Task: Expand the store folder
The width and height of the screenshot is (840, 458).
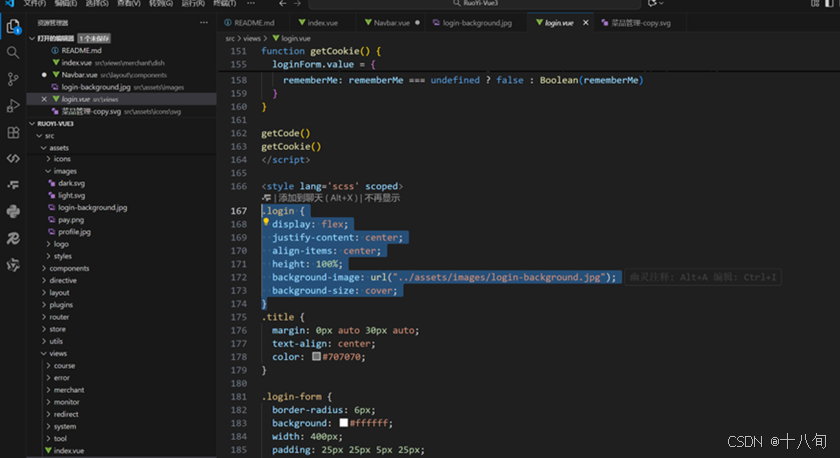Action: [43, 329]
